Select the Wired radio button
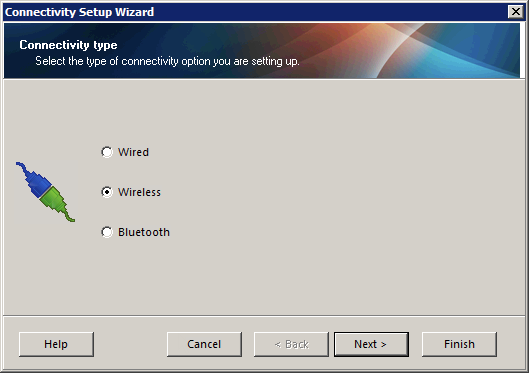The image size is (529, 373). click(107, 152)
